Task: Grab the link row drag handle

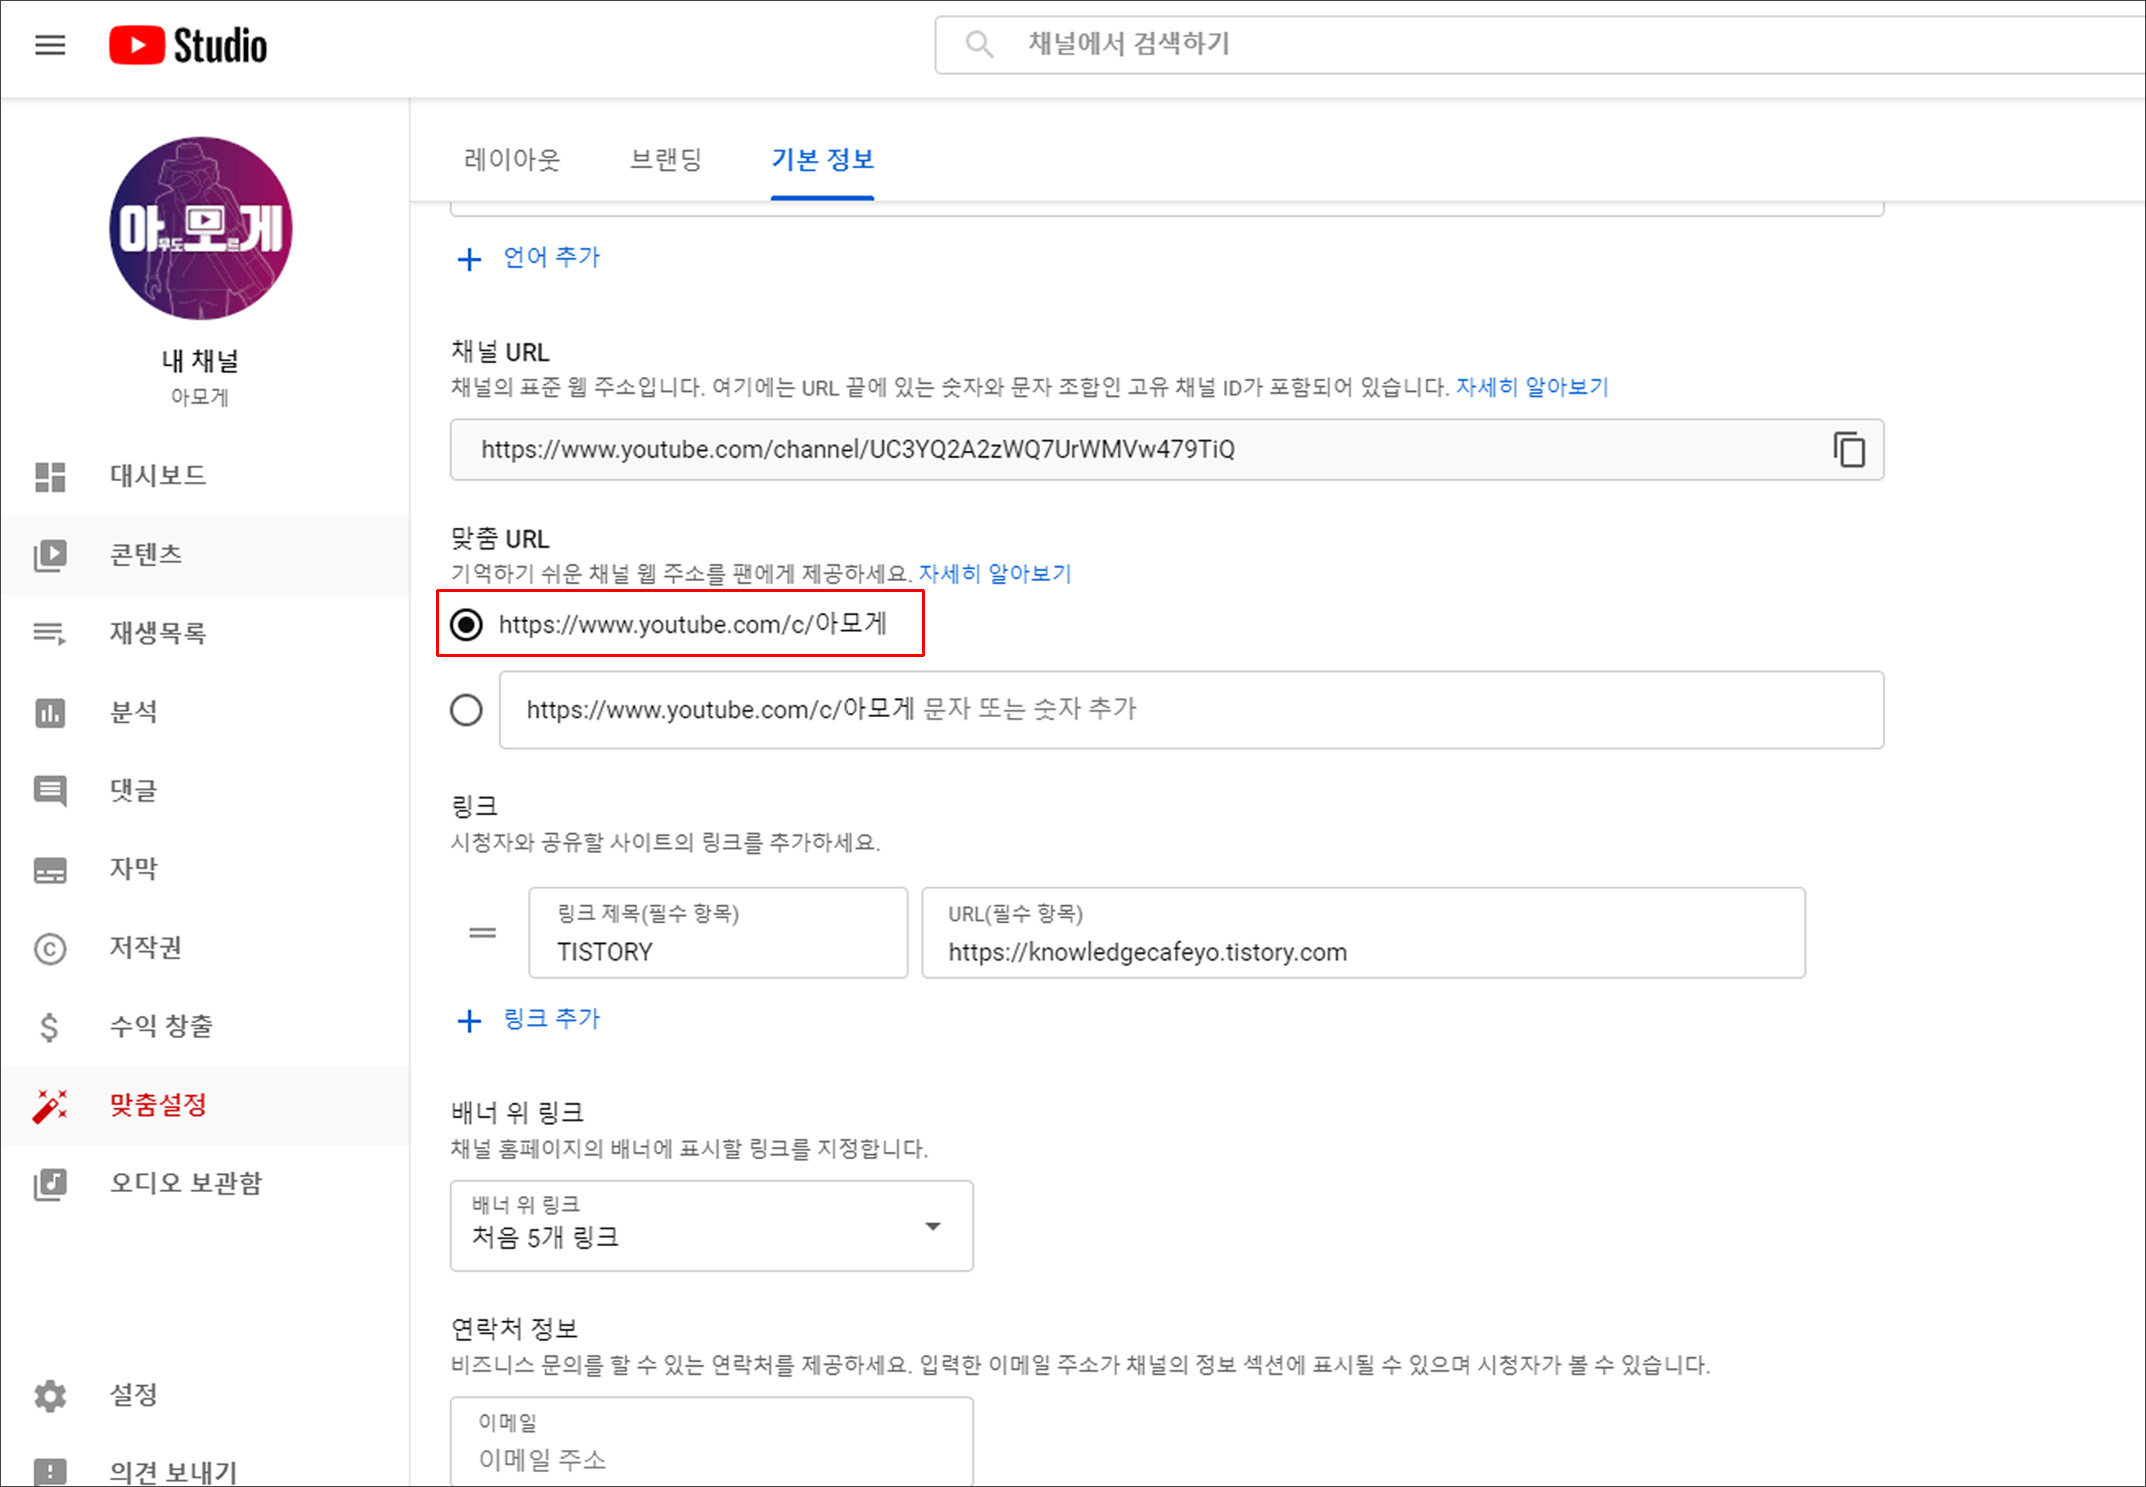Action: point(483,933)
